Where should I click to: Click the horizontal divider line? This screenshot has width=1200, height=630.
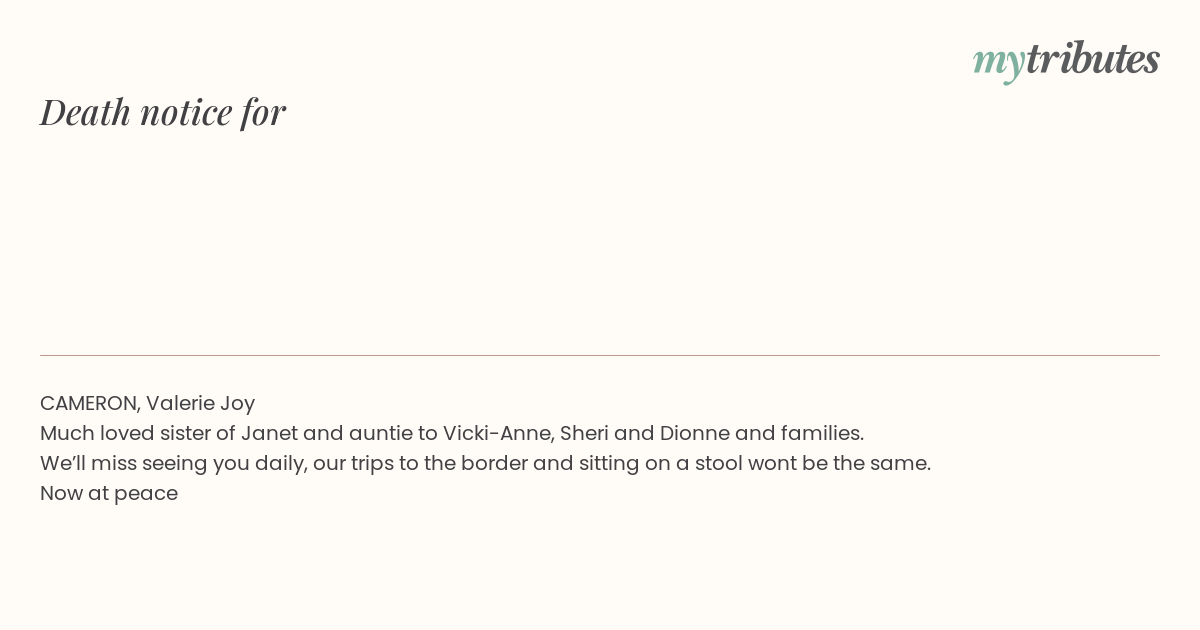[x=600, y=355]
